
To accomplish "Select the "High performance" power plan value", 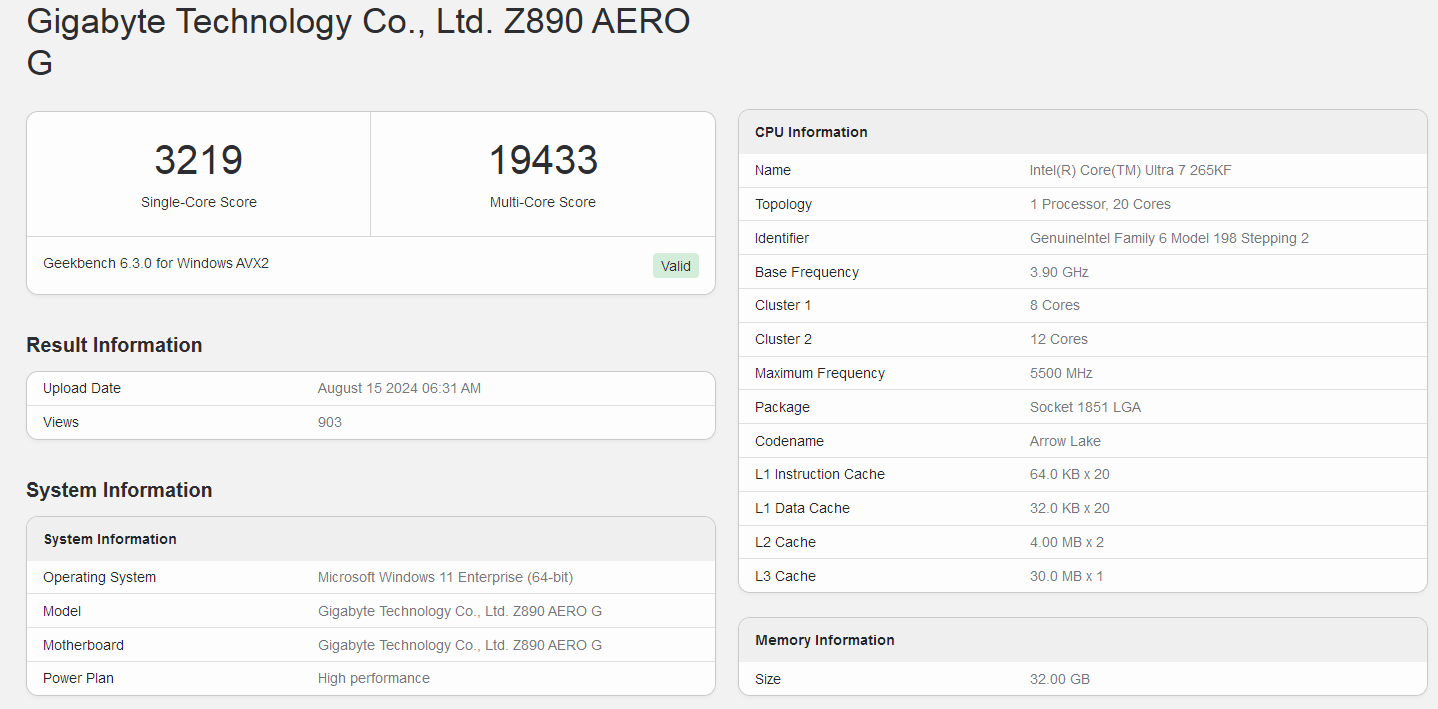I will pos(374,678).
